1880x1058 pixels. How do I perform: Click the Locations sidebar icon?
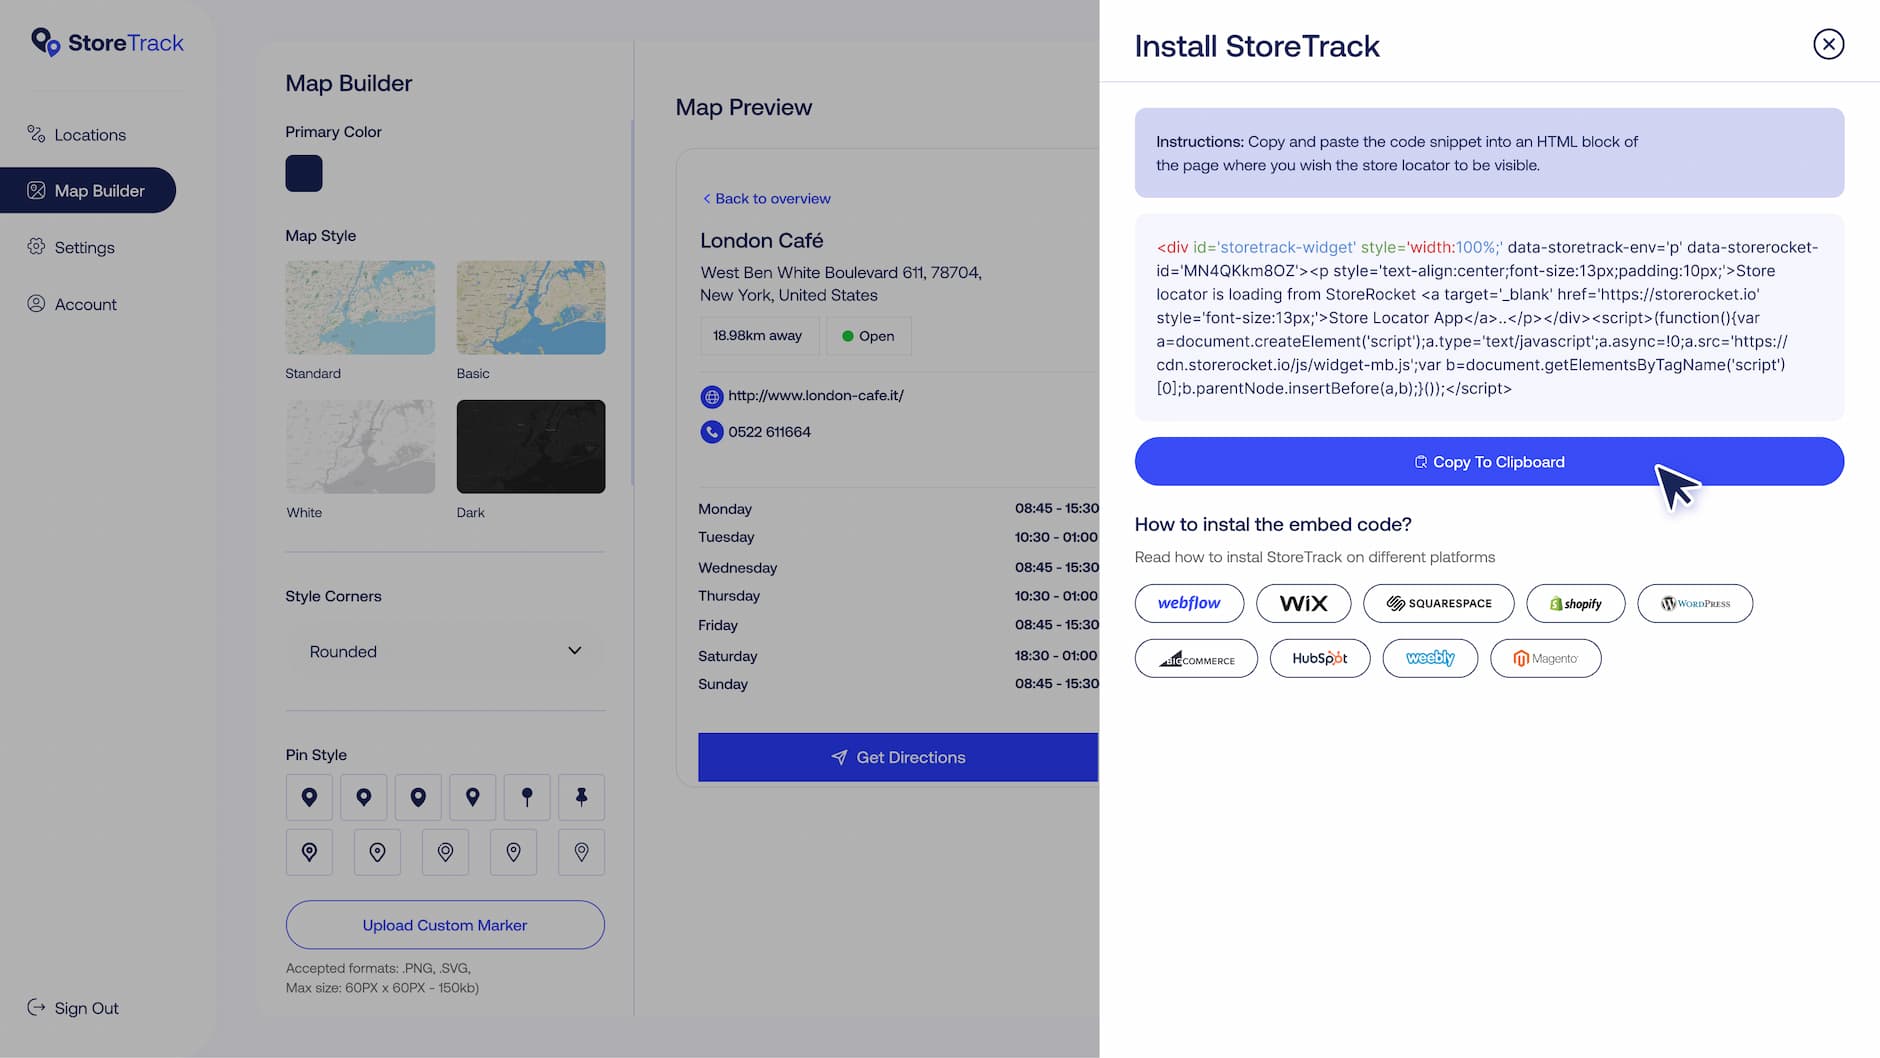point(36,134)
